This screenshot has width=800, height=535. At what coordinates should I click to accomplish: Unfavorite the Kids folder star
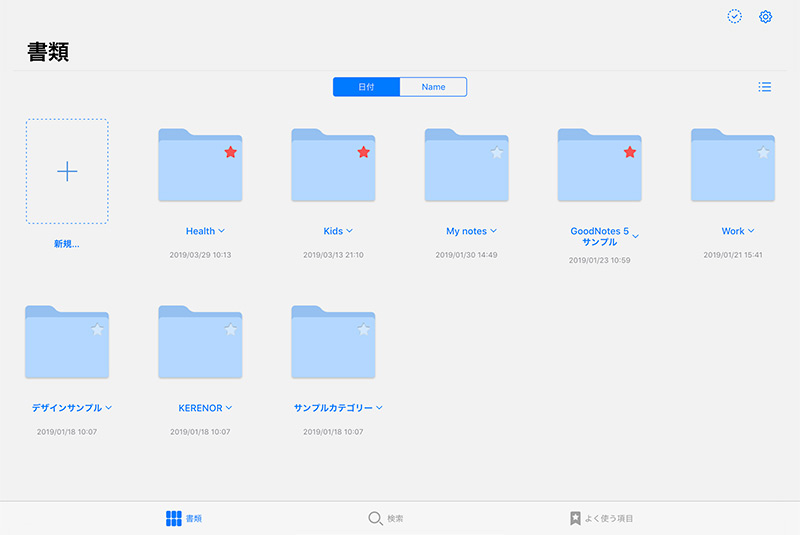(364, 152)
